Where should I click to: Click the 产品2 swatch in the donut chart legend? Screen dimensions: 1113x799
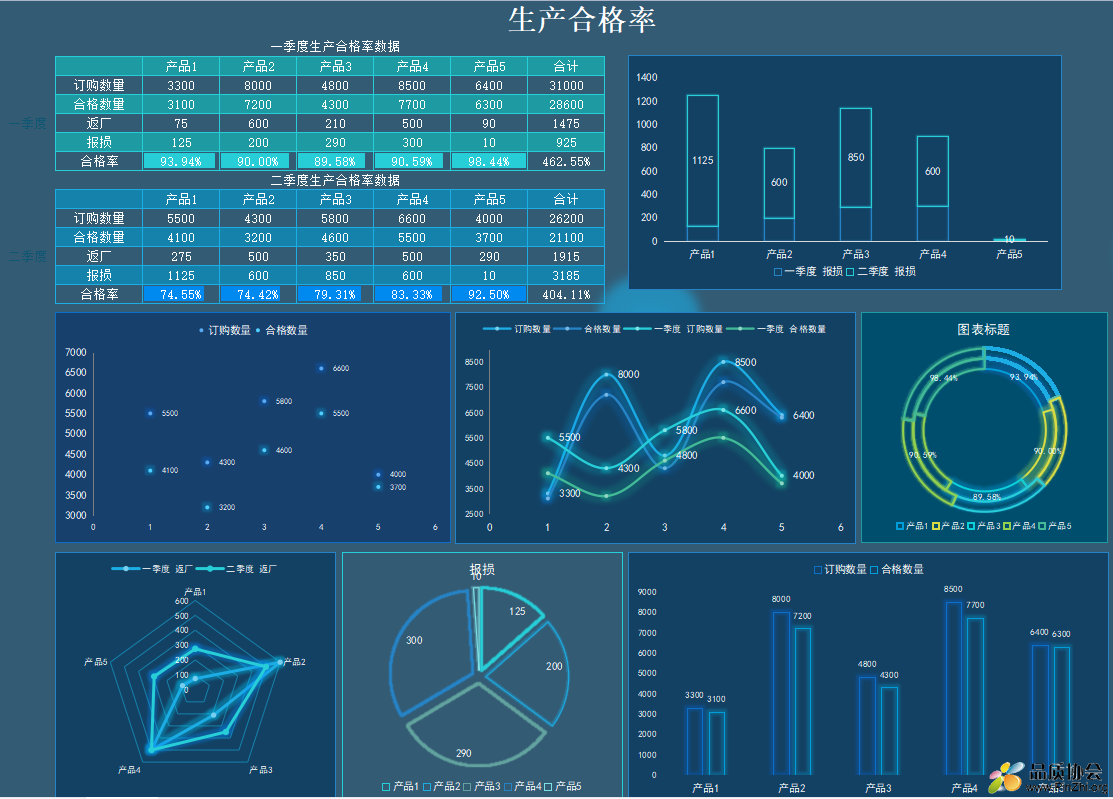click(936, 526)
